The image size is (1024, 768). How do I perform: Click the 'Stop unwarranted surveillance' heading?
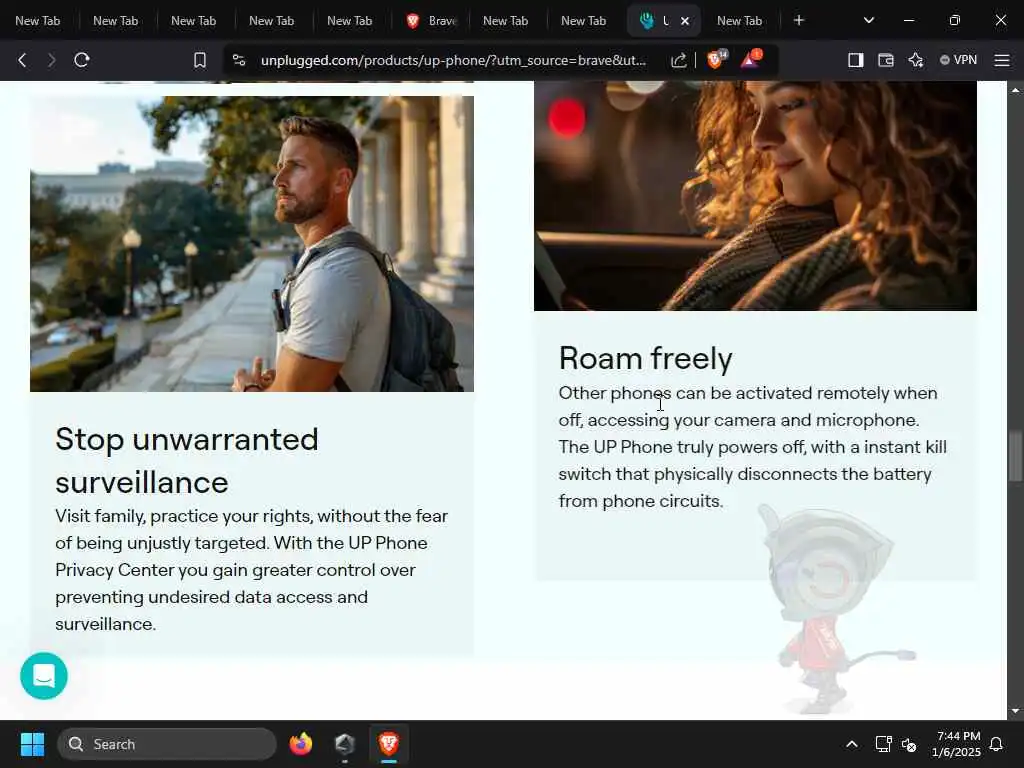[187, 460]
